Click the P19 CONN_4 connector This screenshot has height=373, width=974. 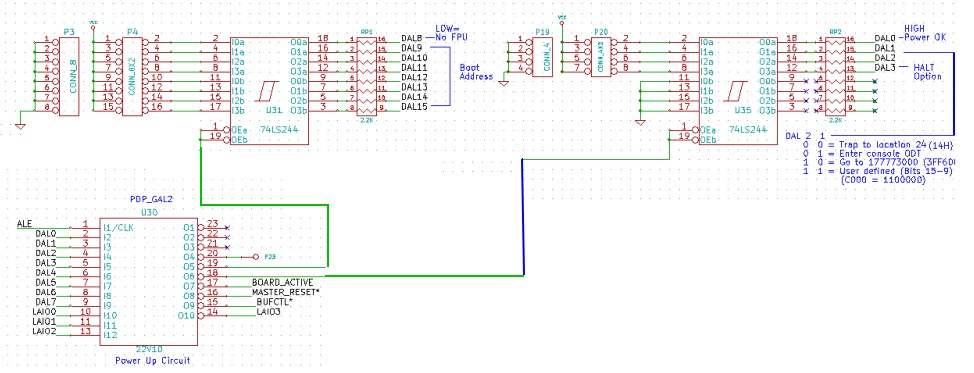[x=543, y=57]
